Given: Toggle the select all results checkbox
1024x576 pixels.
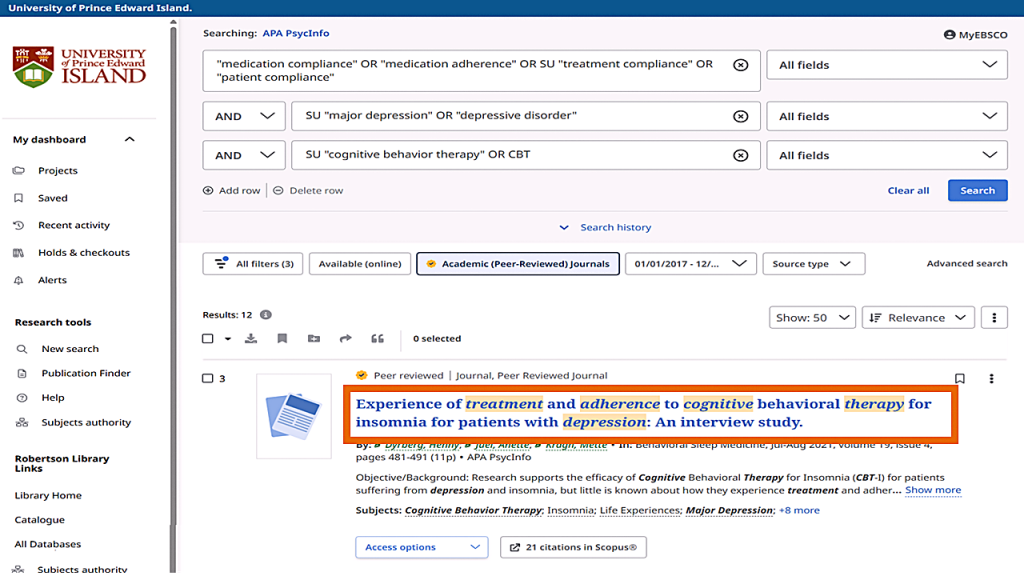Looking at the screenshot, I should point(208,339).
